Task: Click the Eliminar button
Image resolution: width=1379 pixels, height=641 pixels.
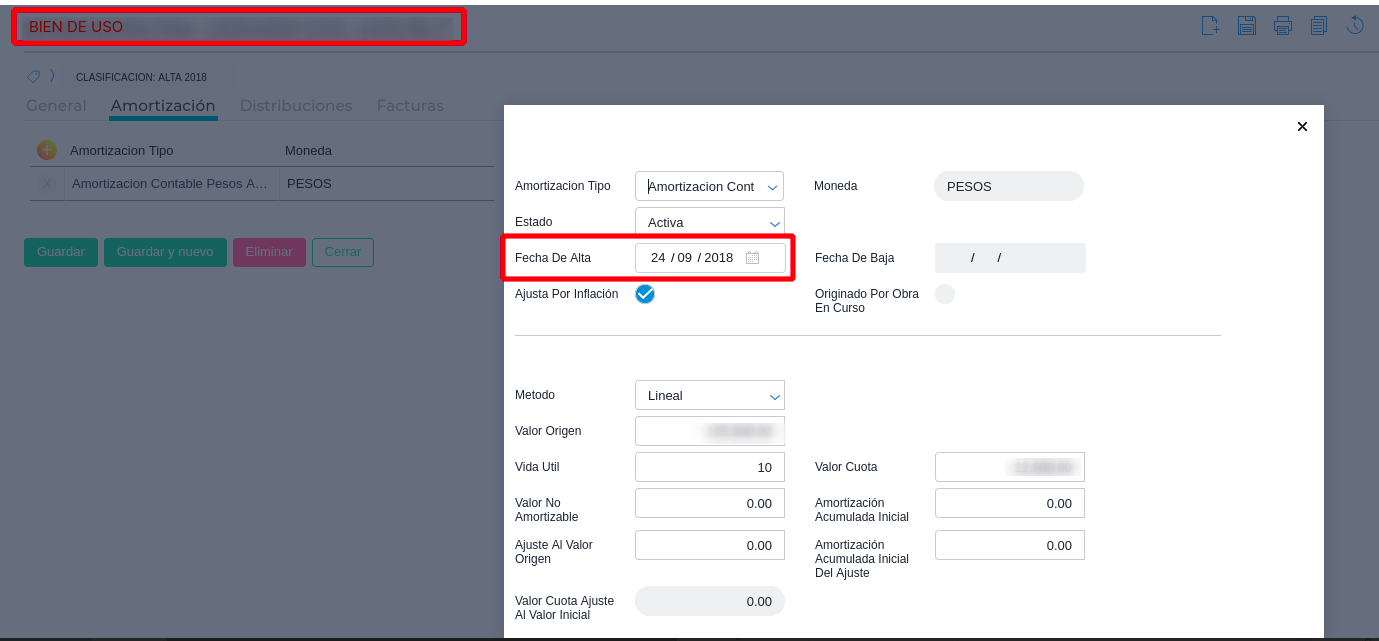Action: [x=269, y=252]
